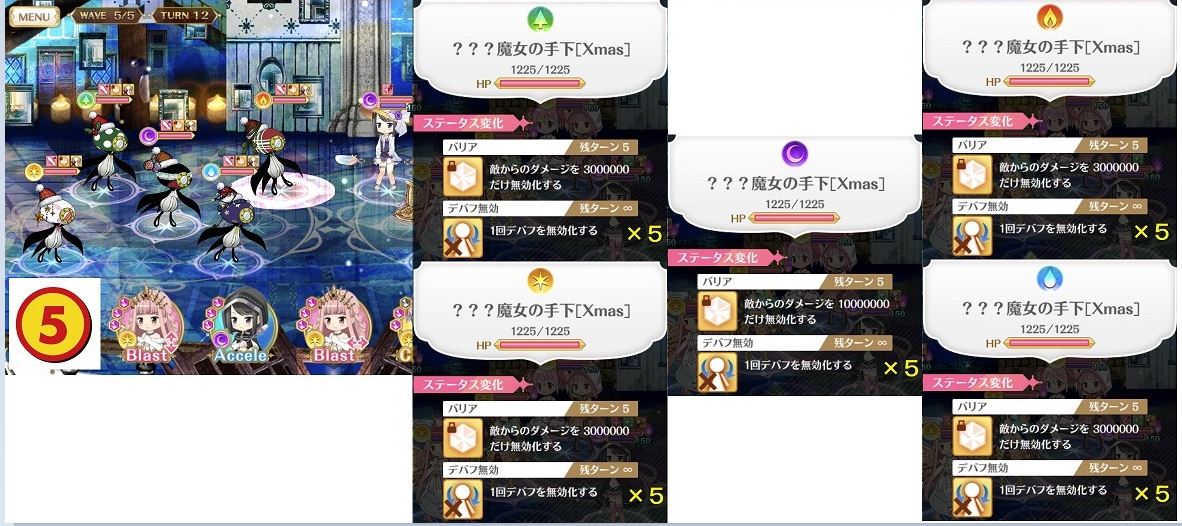Click the barrier icon on the 10000000 damage card
Image resolution: width=1182 pixels, height=526 pixels.
click(717, 311)
